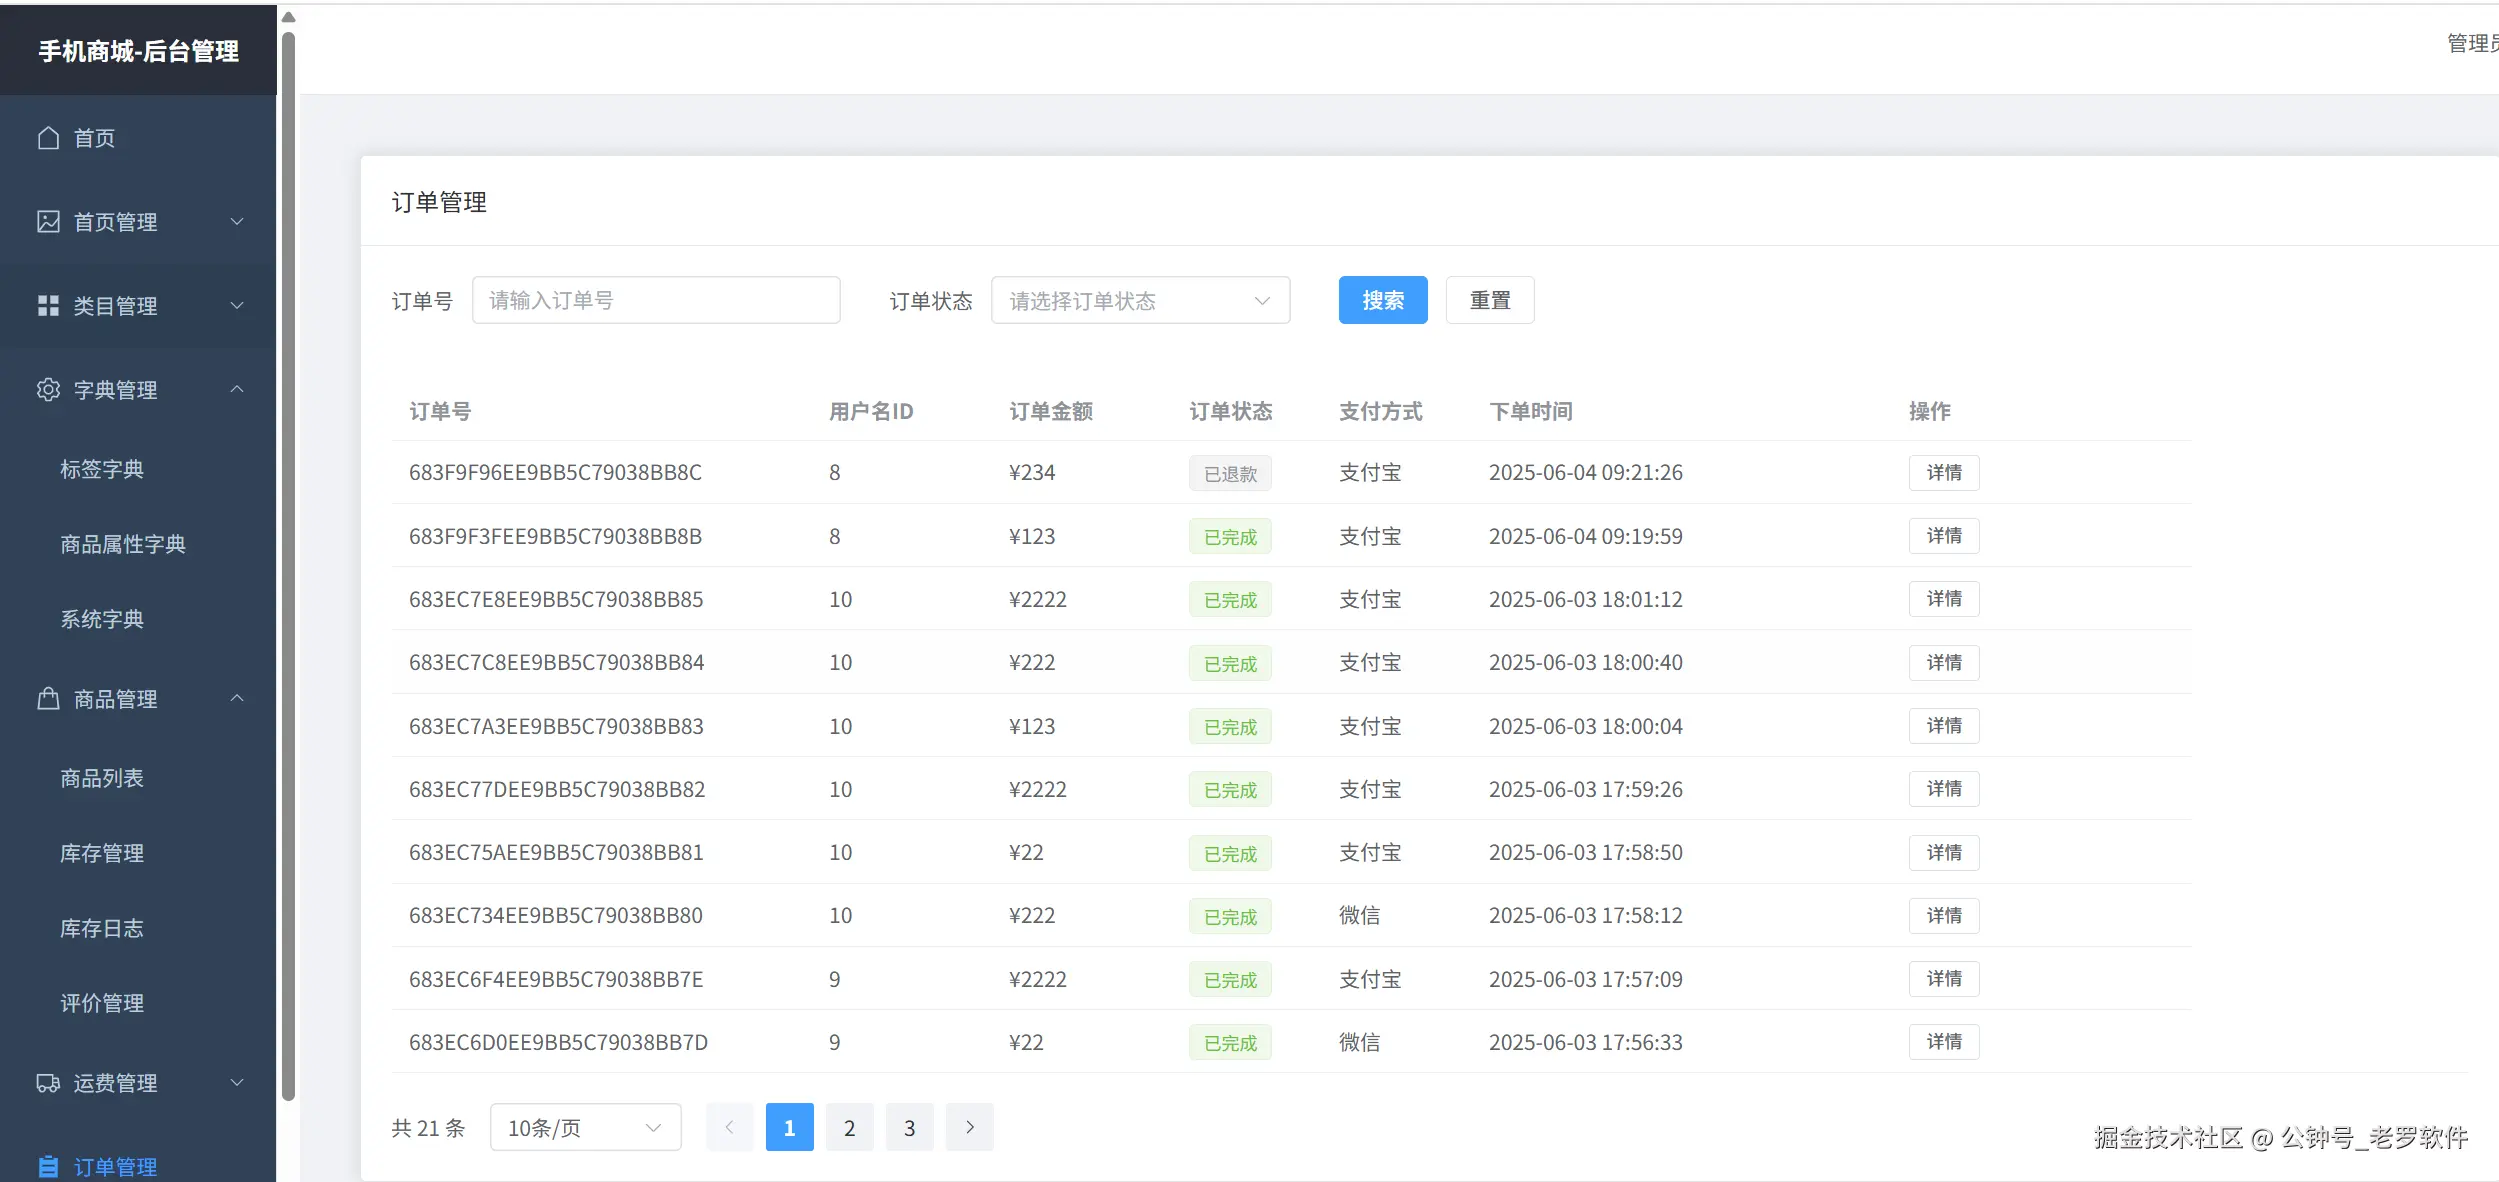Click the image icon for 首页管理
Image resolution: width=2499 pixels, height=1182 pixels.
(x=48, y=222)
